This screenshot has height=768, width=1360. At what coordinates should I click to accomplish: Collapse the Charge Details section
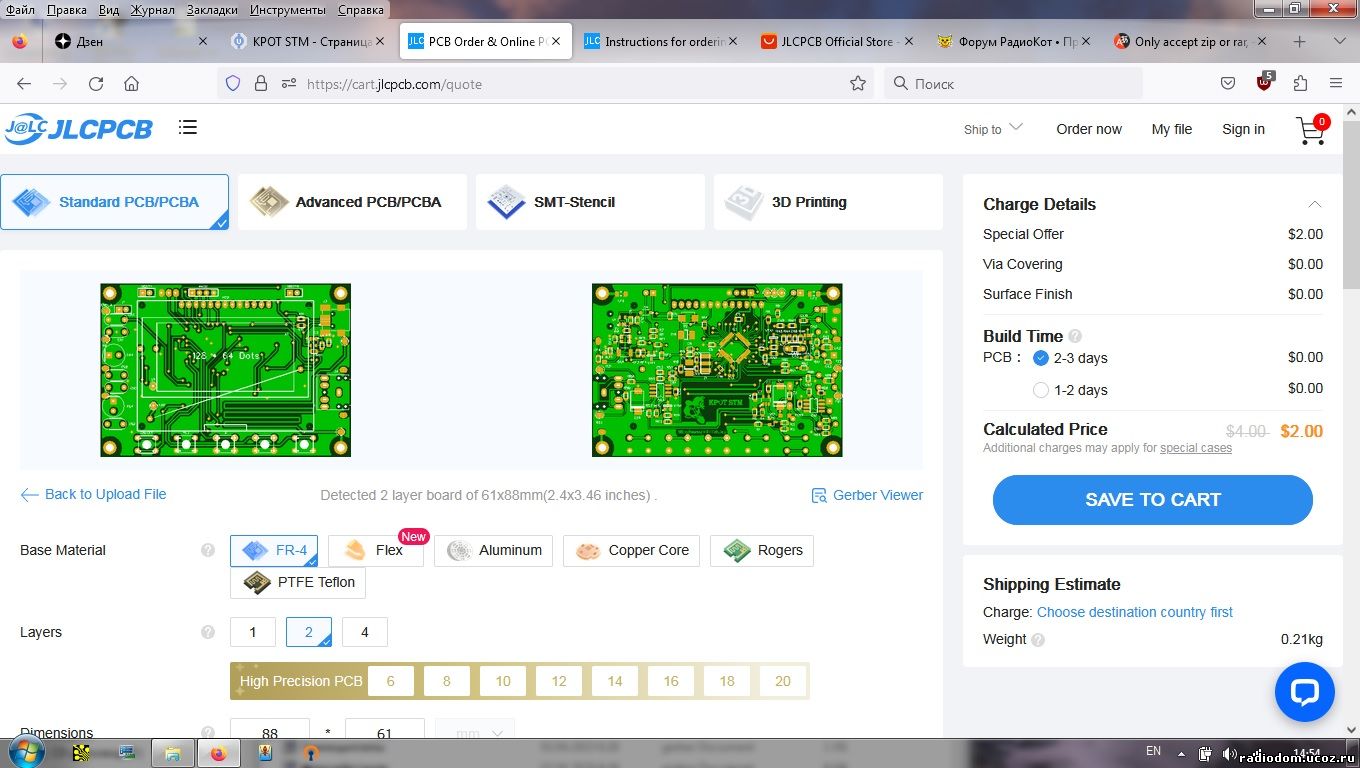[x=1315, y=204]
